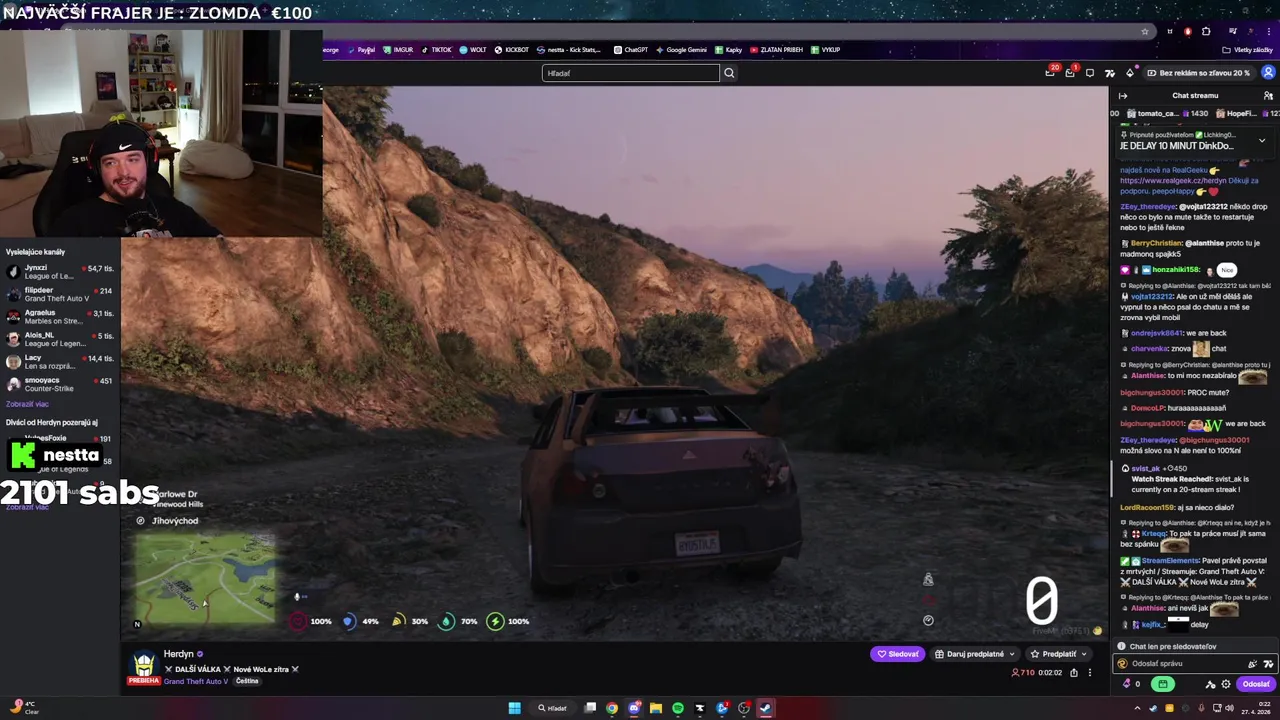
Task: Open Alois_NL channel in sidebar
Action: [x=58, y=339]
